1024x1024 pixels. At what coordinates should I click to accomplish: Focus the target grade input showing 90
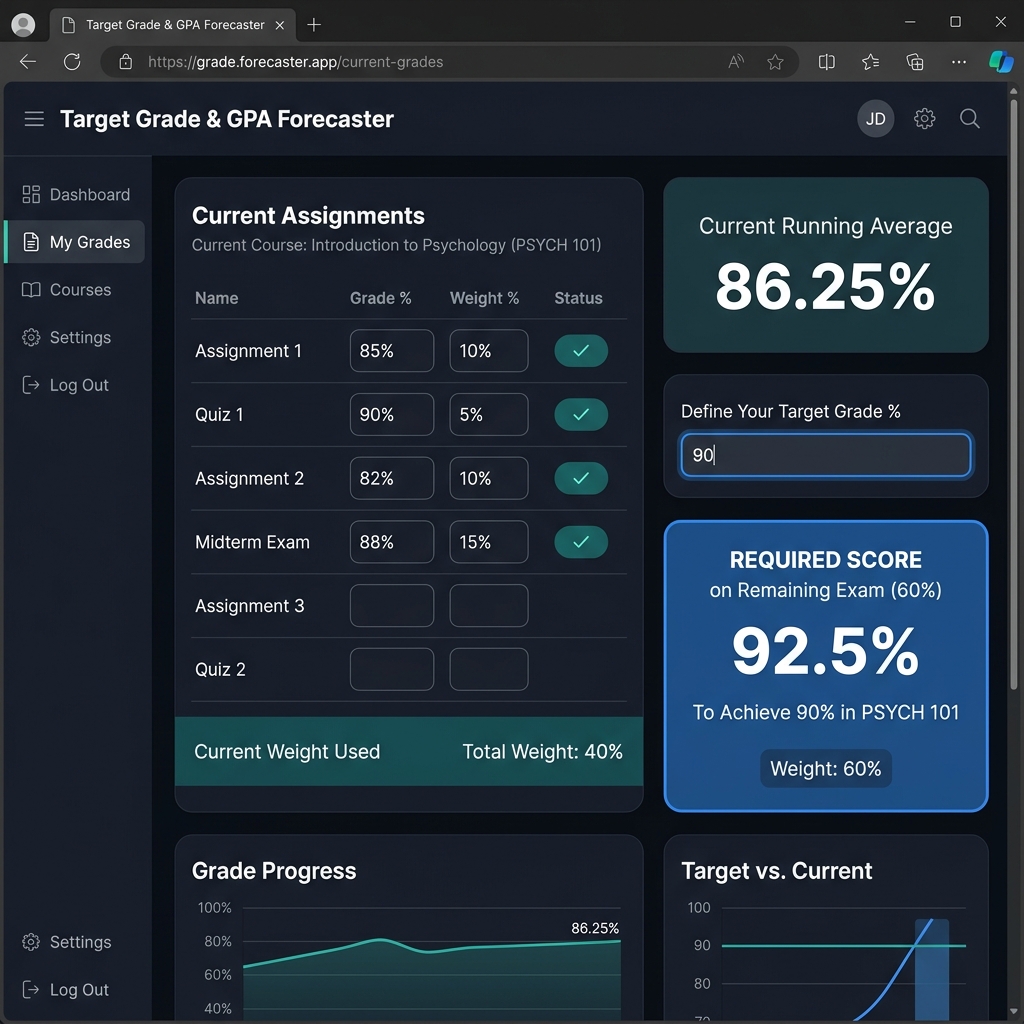825,455
